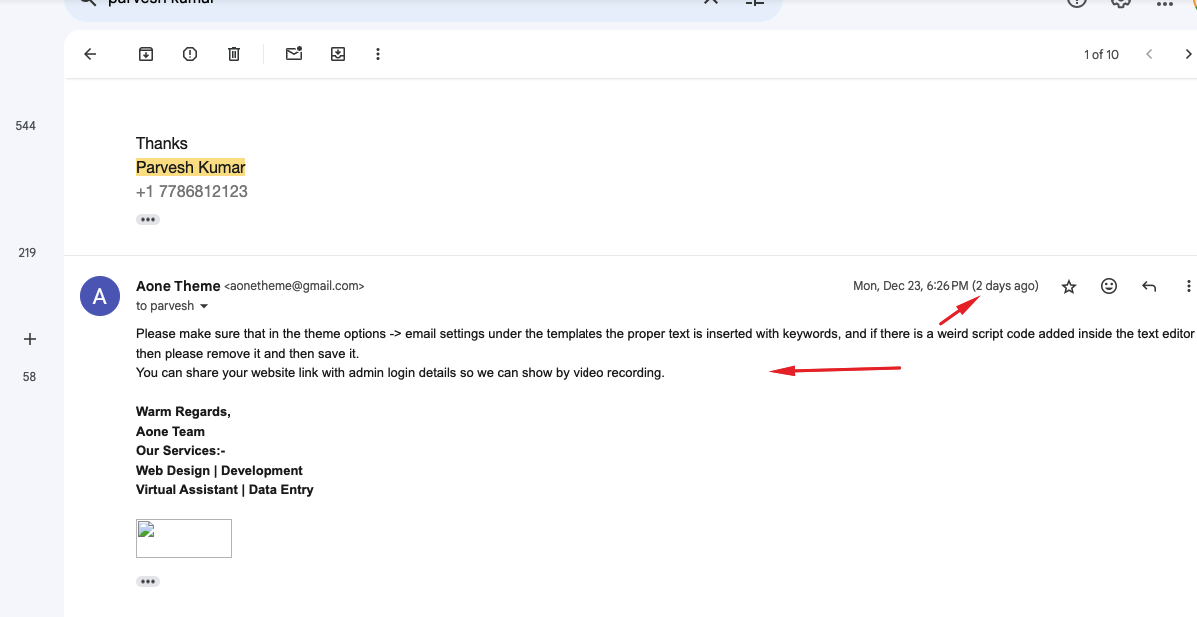Mark conversation as unread
Viewport: 1197px width, 617px height.
pyautogui.click(x=294, y=53)
